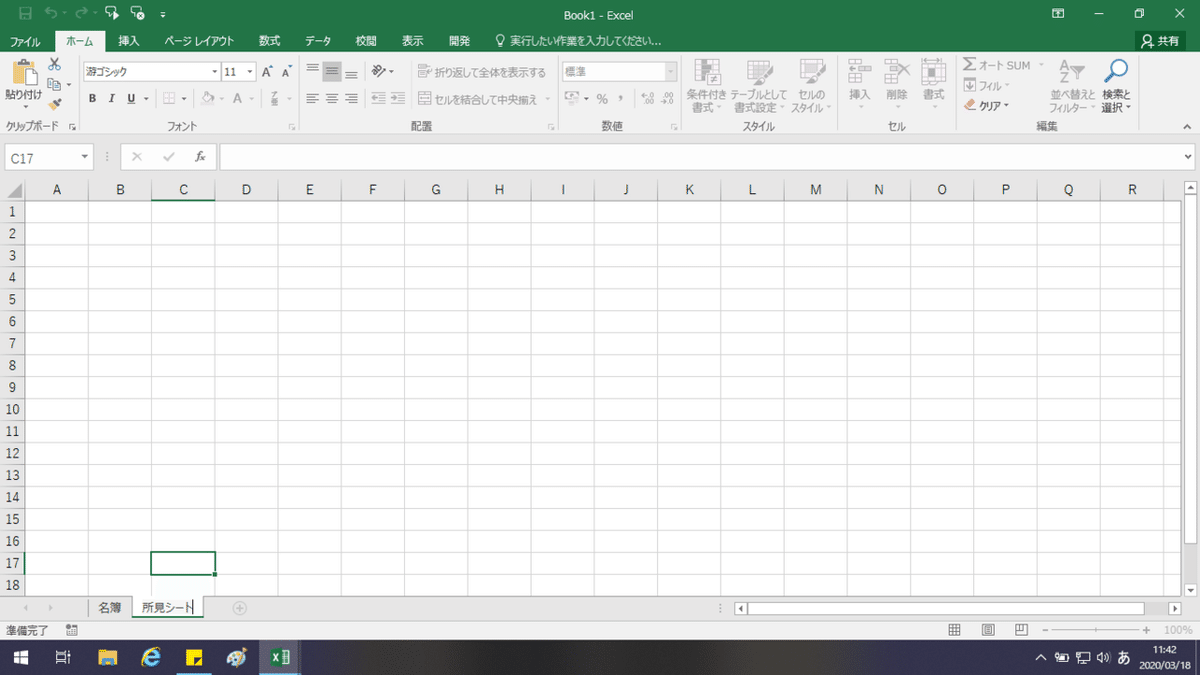
Task: Open the Find and Select (検索と選択) menu
Action: pos(1116,85)
